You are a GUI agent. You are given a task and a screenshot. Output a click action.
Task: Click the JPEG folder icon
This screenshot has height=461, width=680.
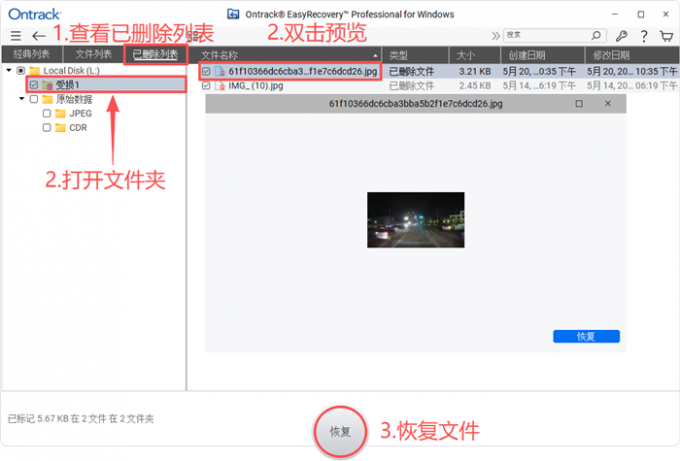pos(60,114)
